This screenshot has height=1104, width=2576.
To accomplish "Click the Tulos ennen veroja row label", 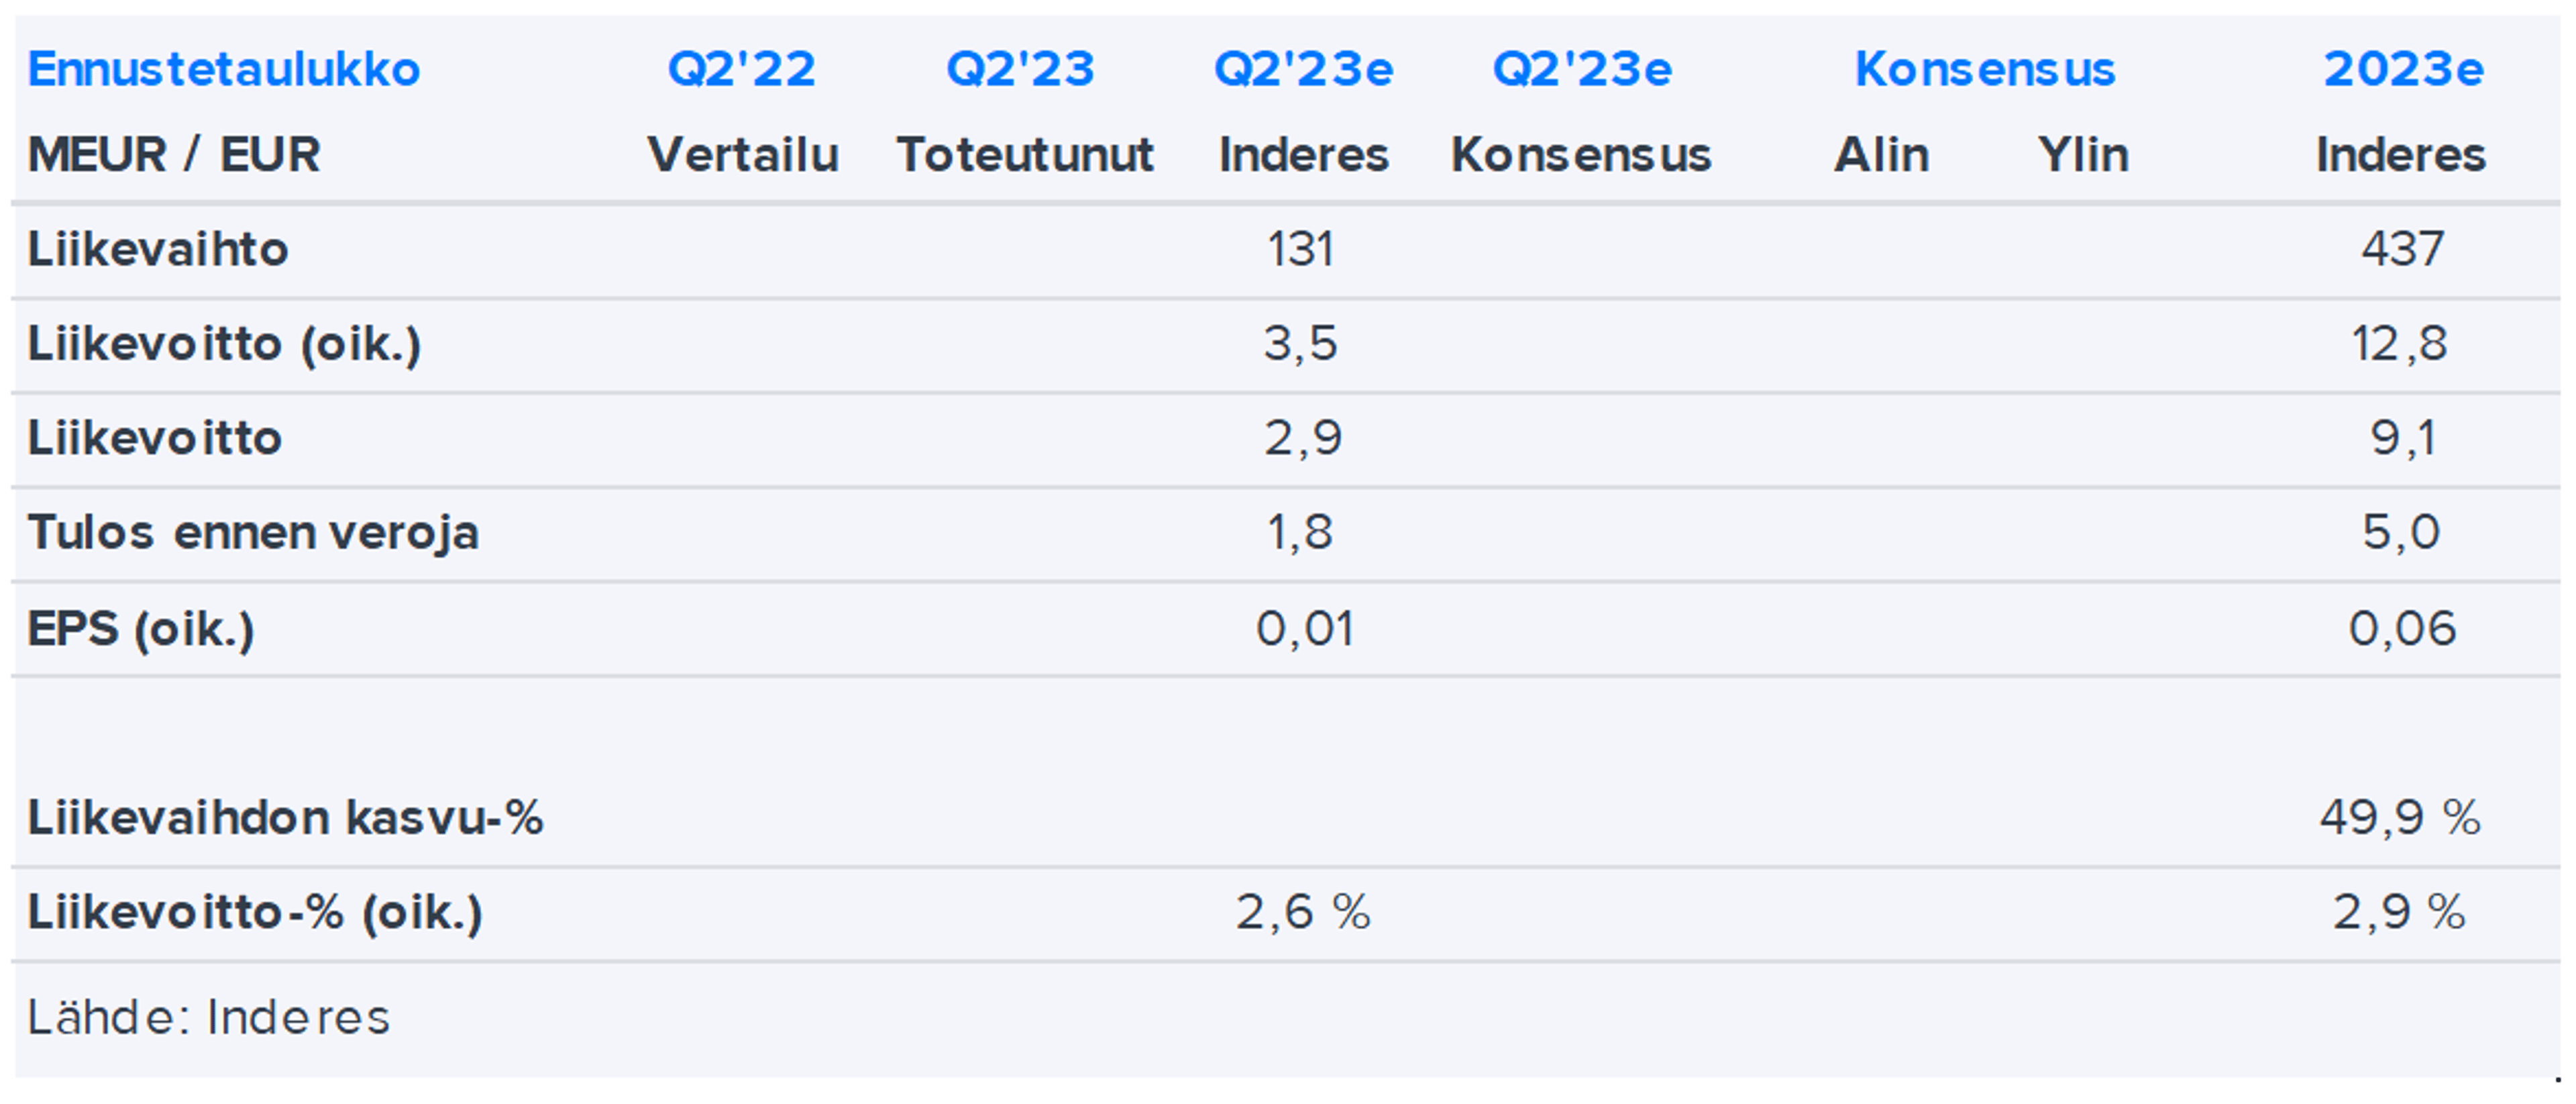I will (253, 533).
